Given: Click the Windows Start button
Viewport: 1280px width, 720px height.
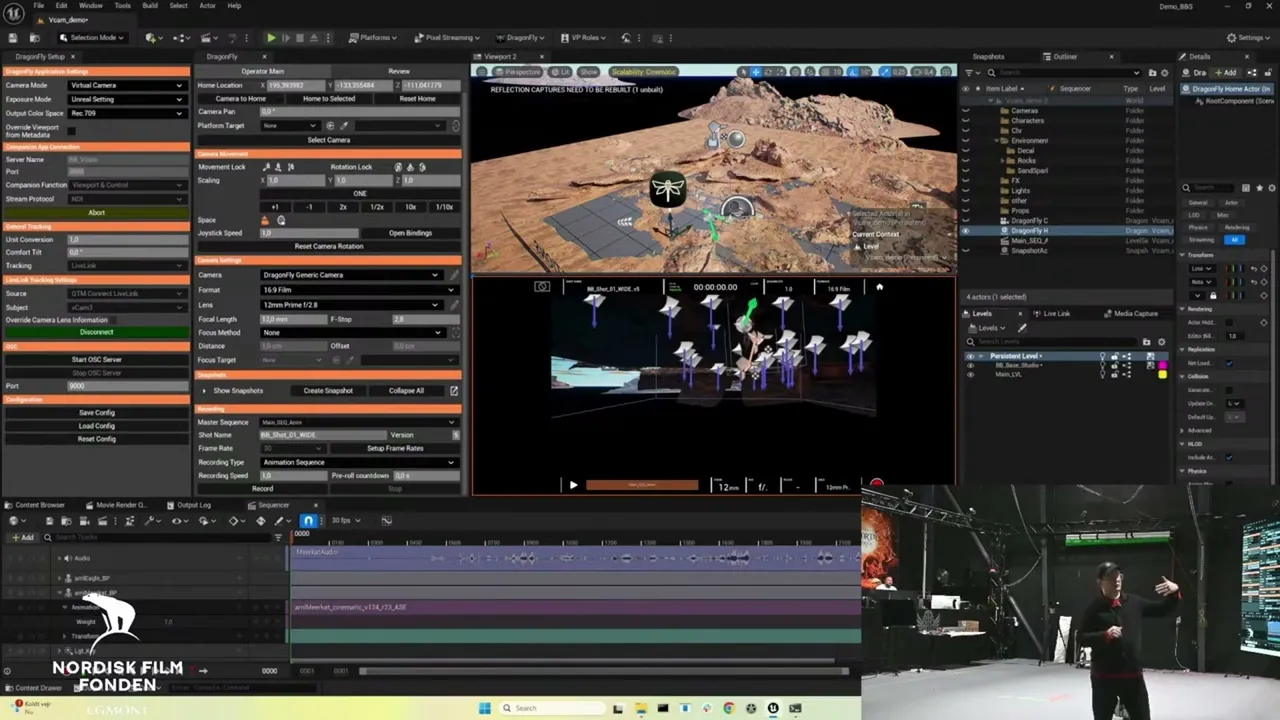Looking at the screenshot, I should click(485, 708).
